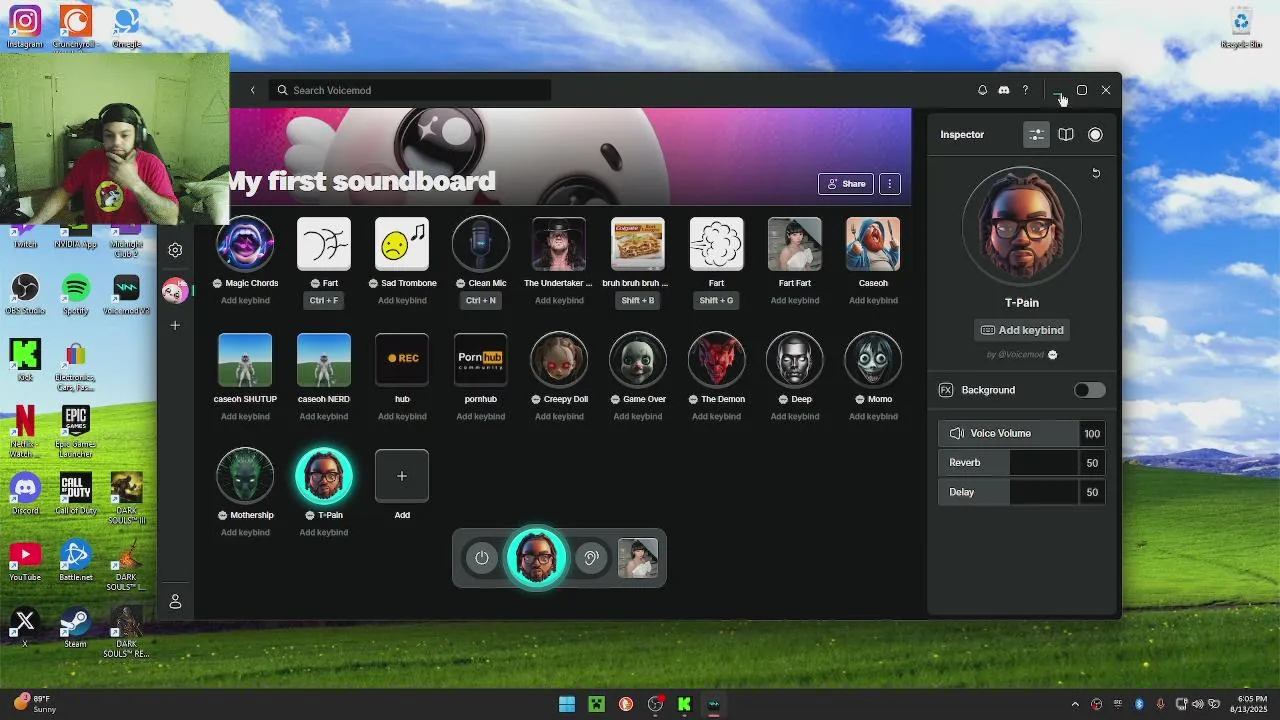Open the Spotify desktop shortcut
This screenshot has width=1280, height=720.
(x=76, y=295)
